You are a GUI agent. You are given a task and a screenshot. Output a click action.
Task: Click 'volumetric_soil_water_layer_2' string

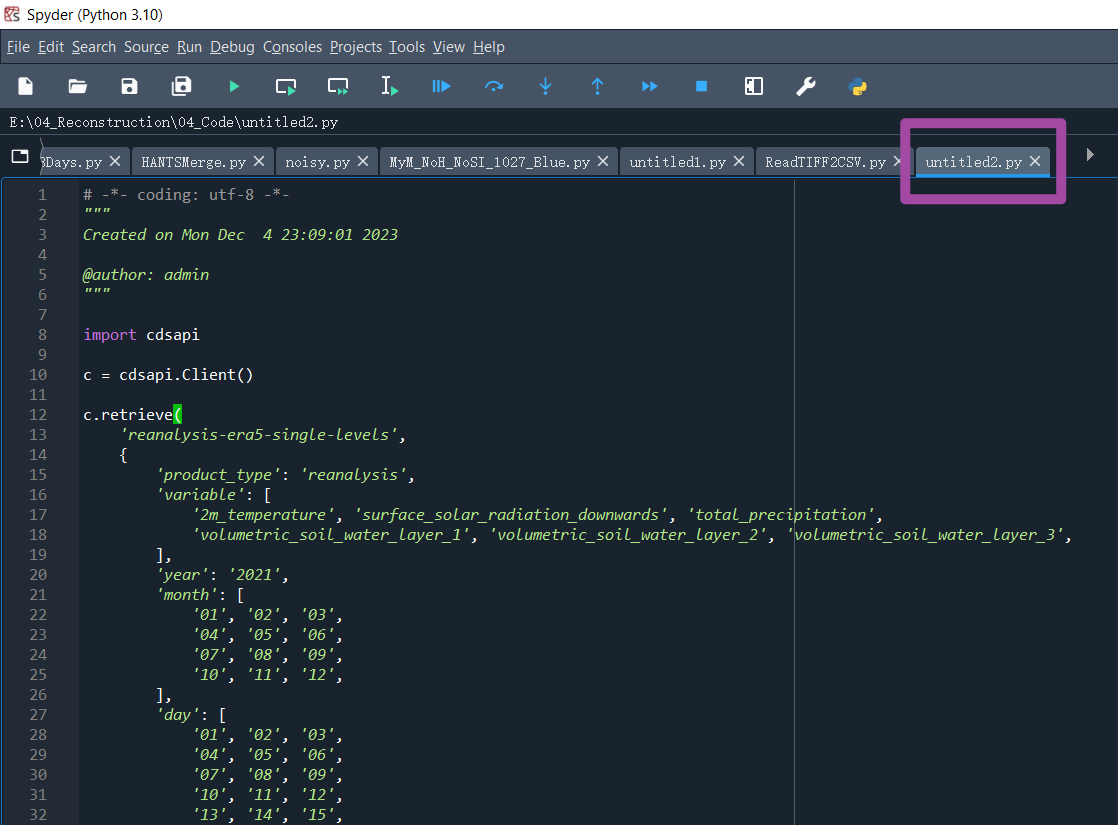pos(627,535)
